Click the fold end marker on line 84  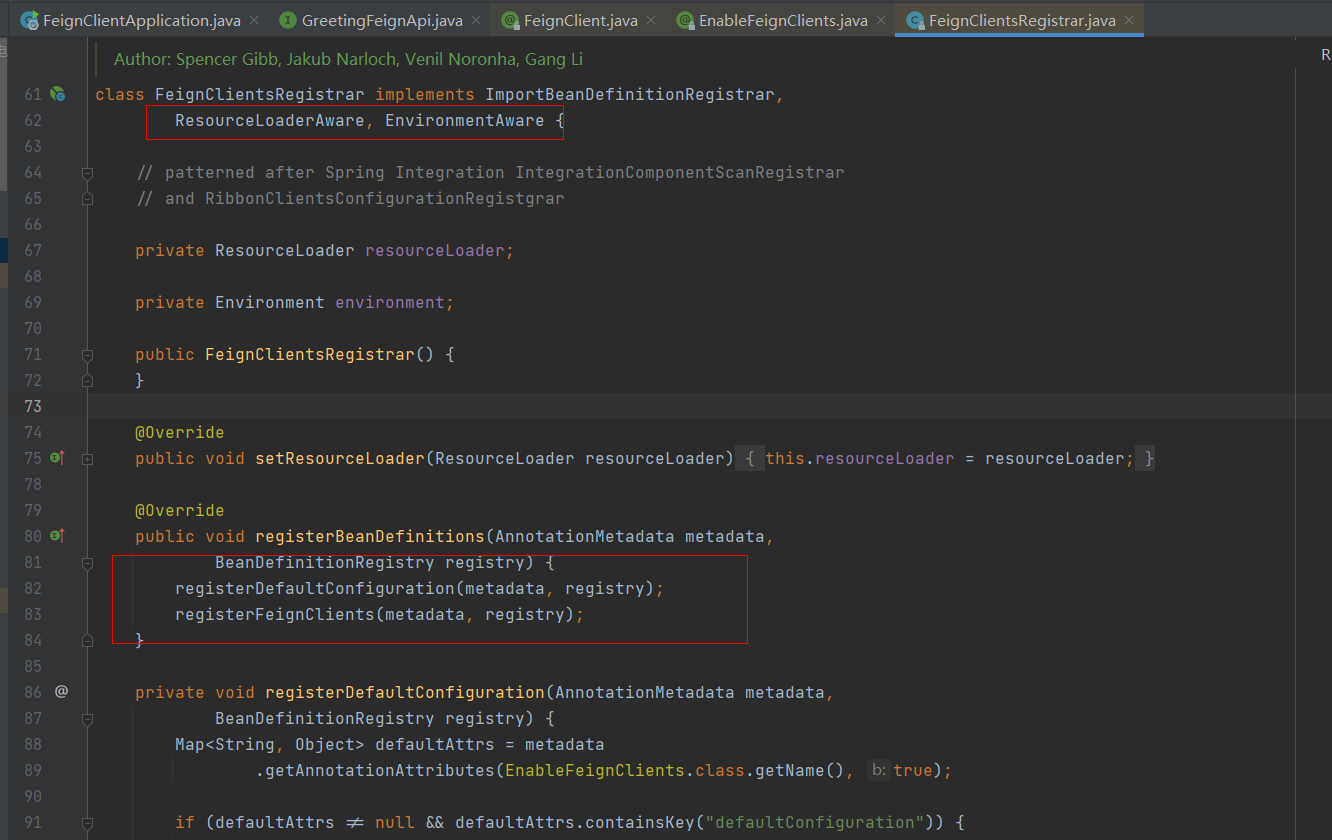(87, 641)
